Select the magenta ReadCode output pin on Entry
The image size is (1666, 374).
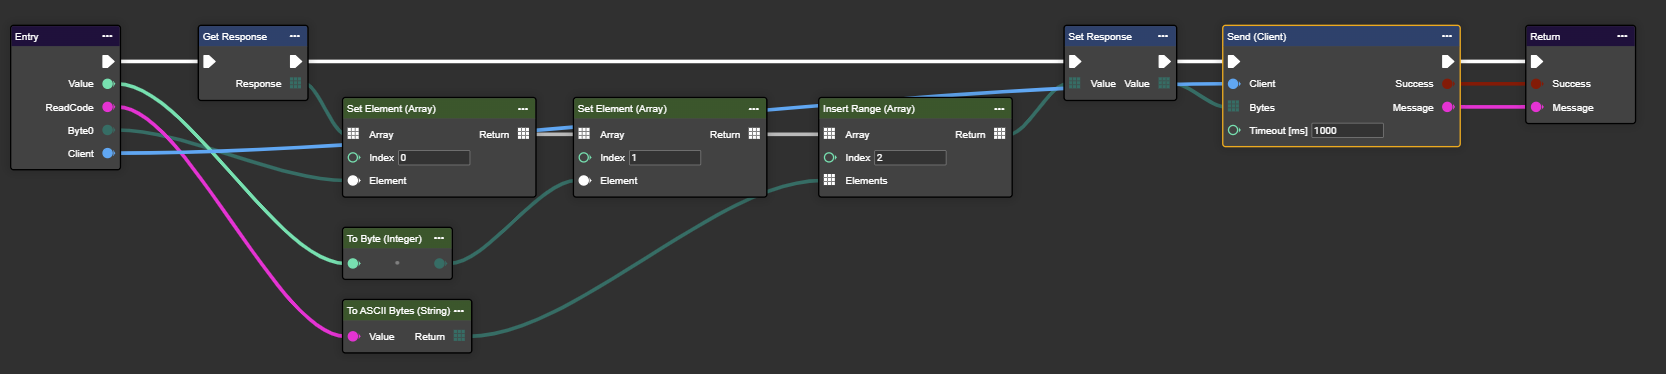tap(108, 107)
